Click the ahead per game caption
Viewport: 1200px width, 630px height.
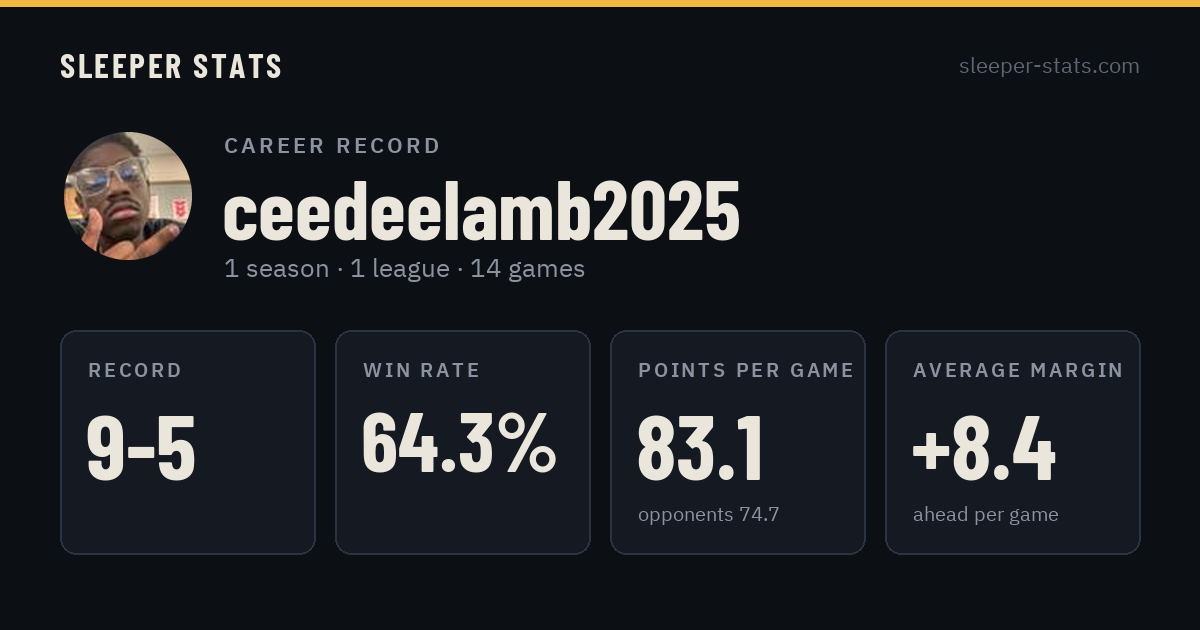[x=986, y=515]
